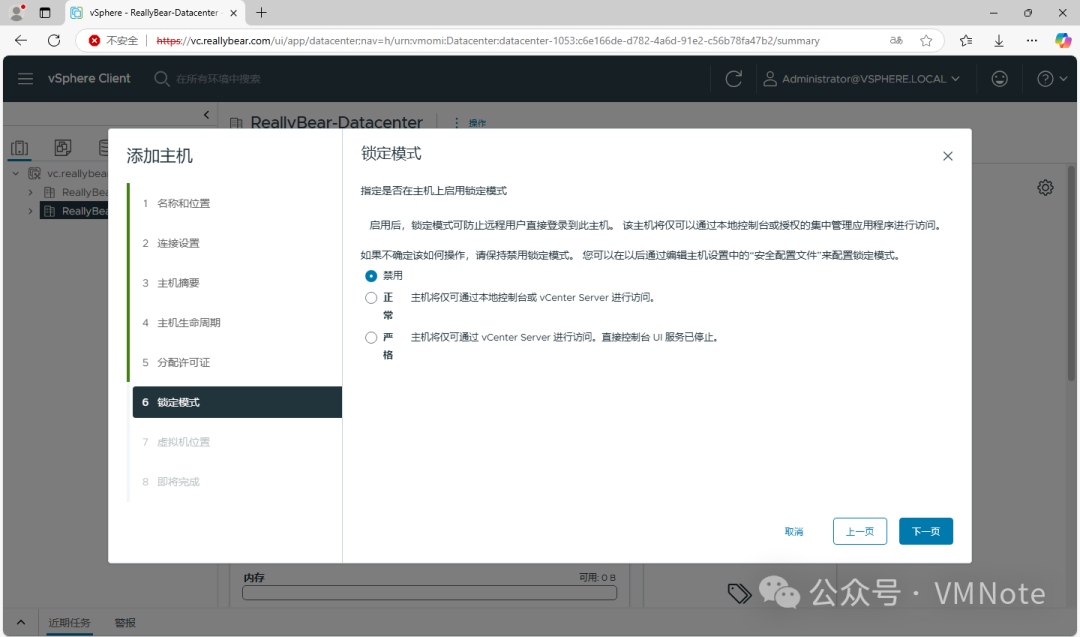Collapse the navigation sidebar chevron
The width and height of the screenshot is (1080, 637).
[x=206, y=115]
